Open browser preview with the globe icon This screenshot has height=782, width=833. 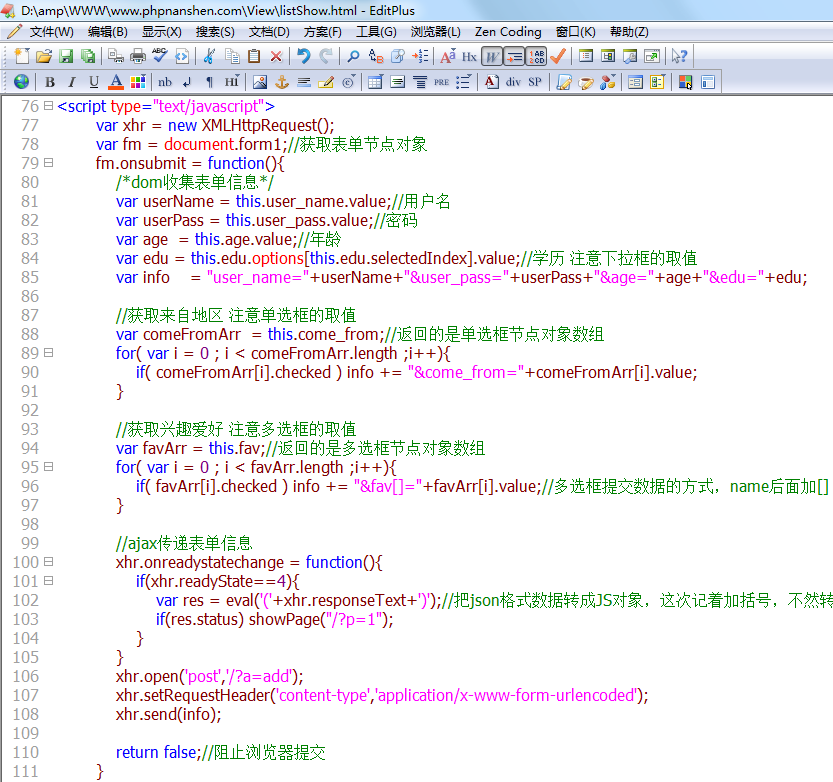[21, 82]
